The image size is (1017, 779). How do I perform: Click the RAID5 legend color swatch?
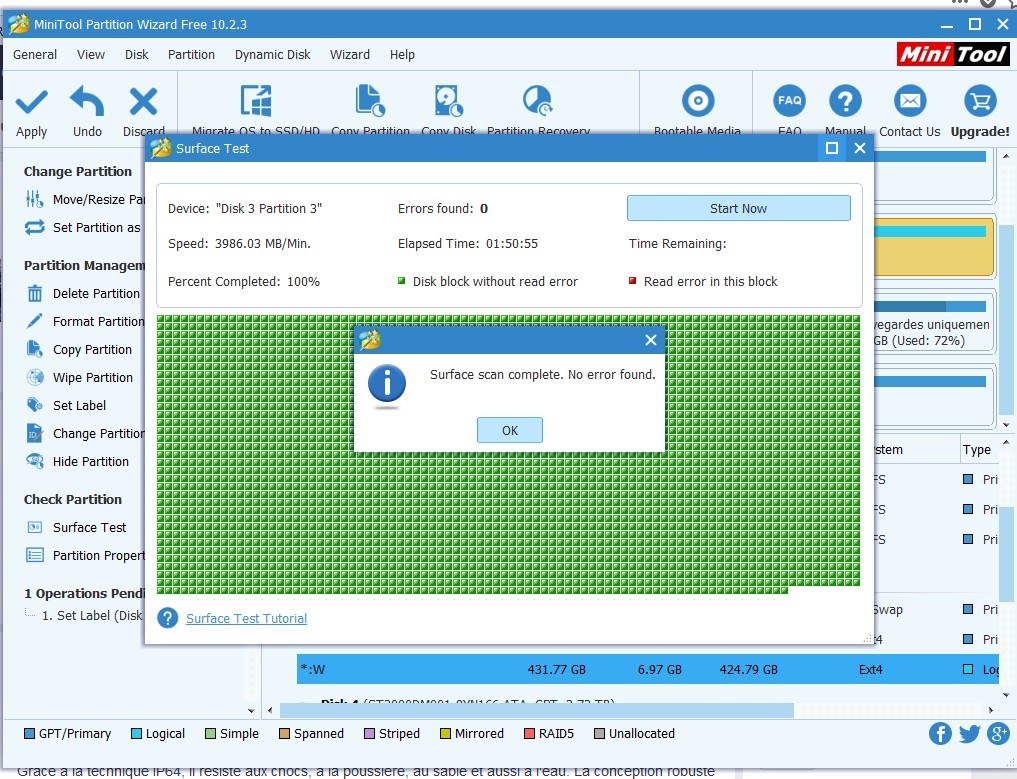529,734
